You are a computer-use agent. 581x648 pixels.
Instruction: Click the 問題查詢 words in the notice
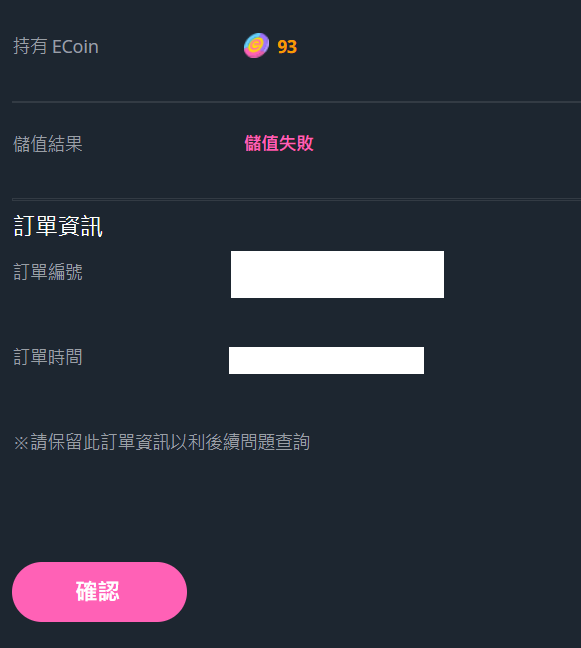click(x=275, y=442)
